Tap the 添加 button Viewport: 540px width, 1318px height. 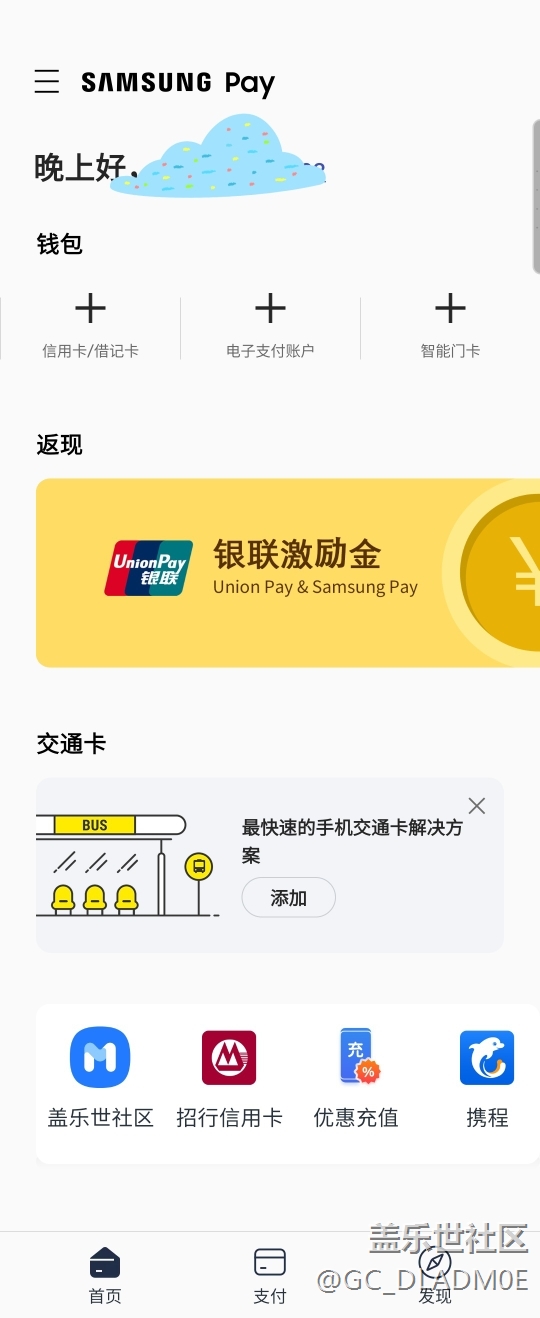[x=288, y=898]
